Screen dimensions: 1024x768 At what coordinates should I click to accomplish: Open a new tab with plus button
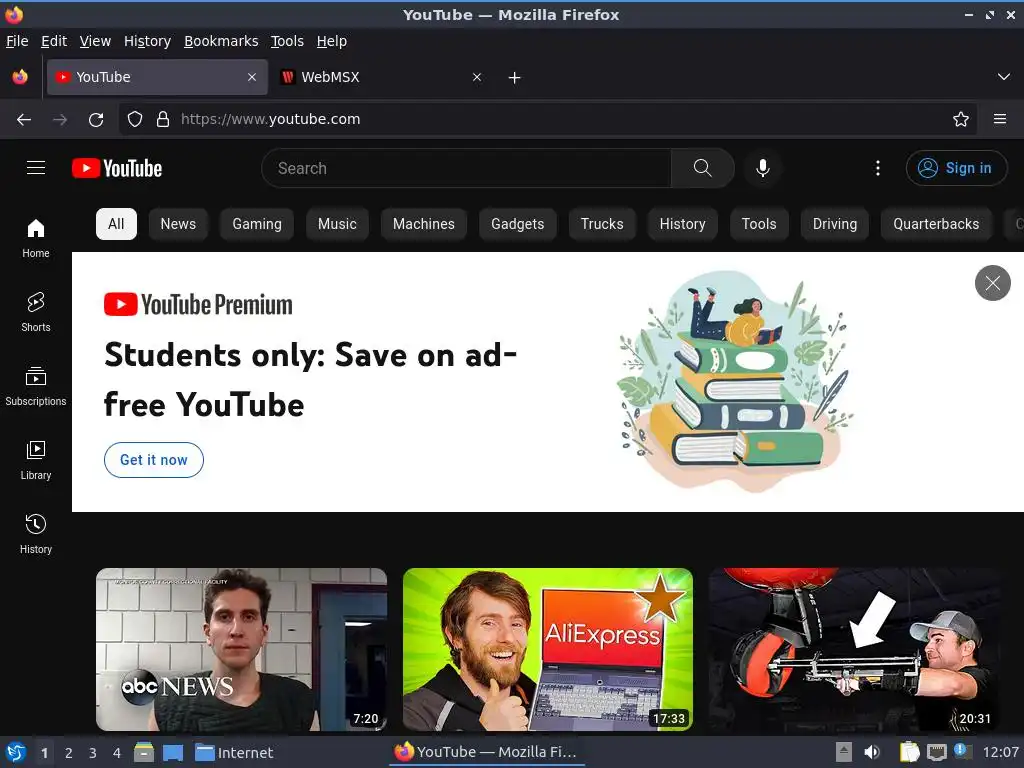coord(515,78)
